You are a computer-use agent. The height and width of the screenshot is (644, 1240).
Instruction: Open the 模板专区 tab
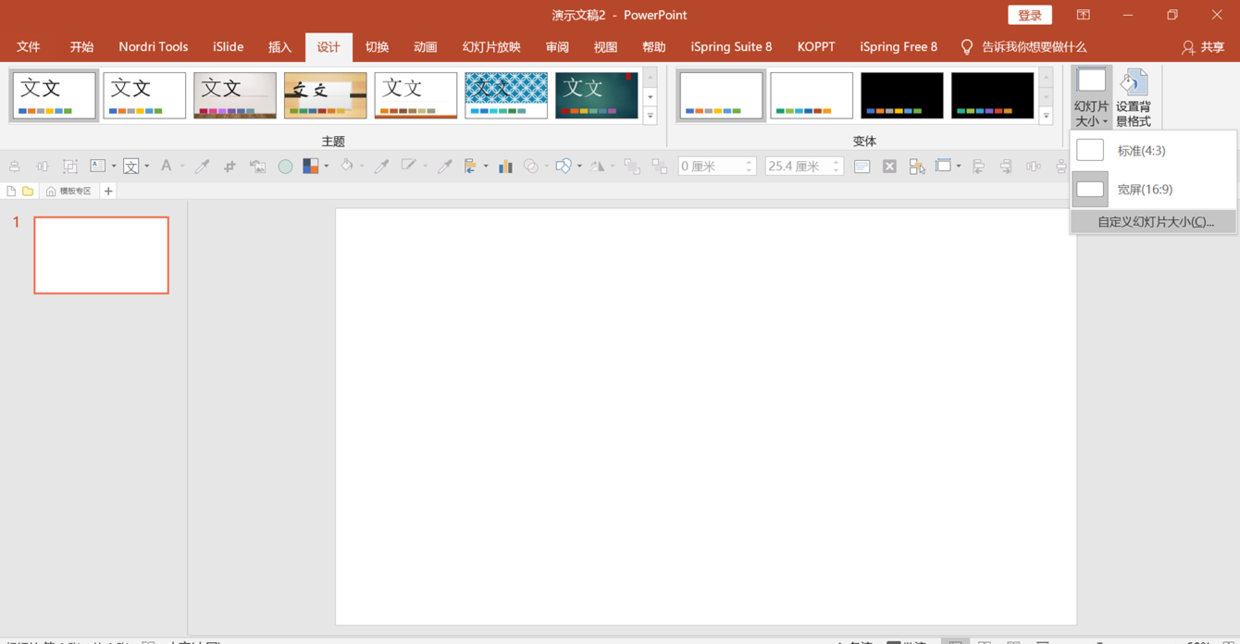pyautogui.click(x=69, y=191)
